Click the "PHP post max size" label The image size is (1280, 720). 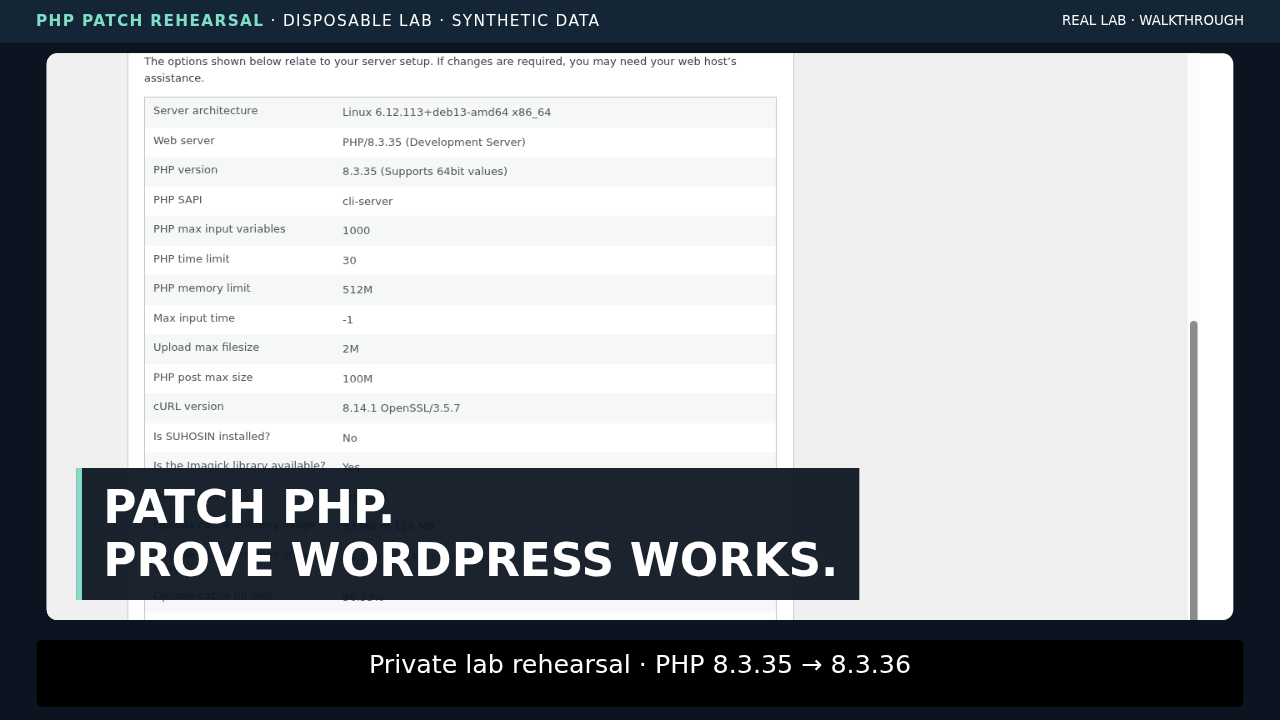click(x=203, y=377)
